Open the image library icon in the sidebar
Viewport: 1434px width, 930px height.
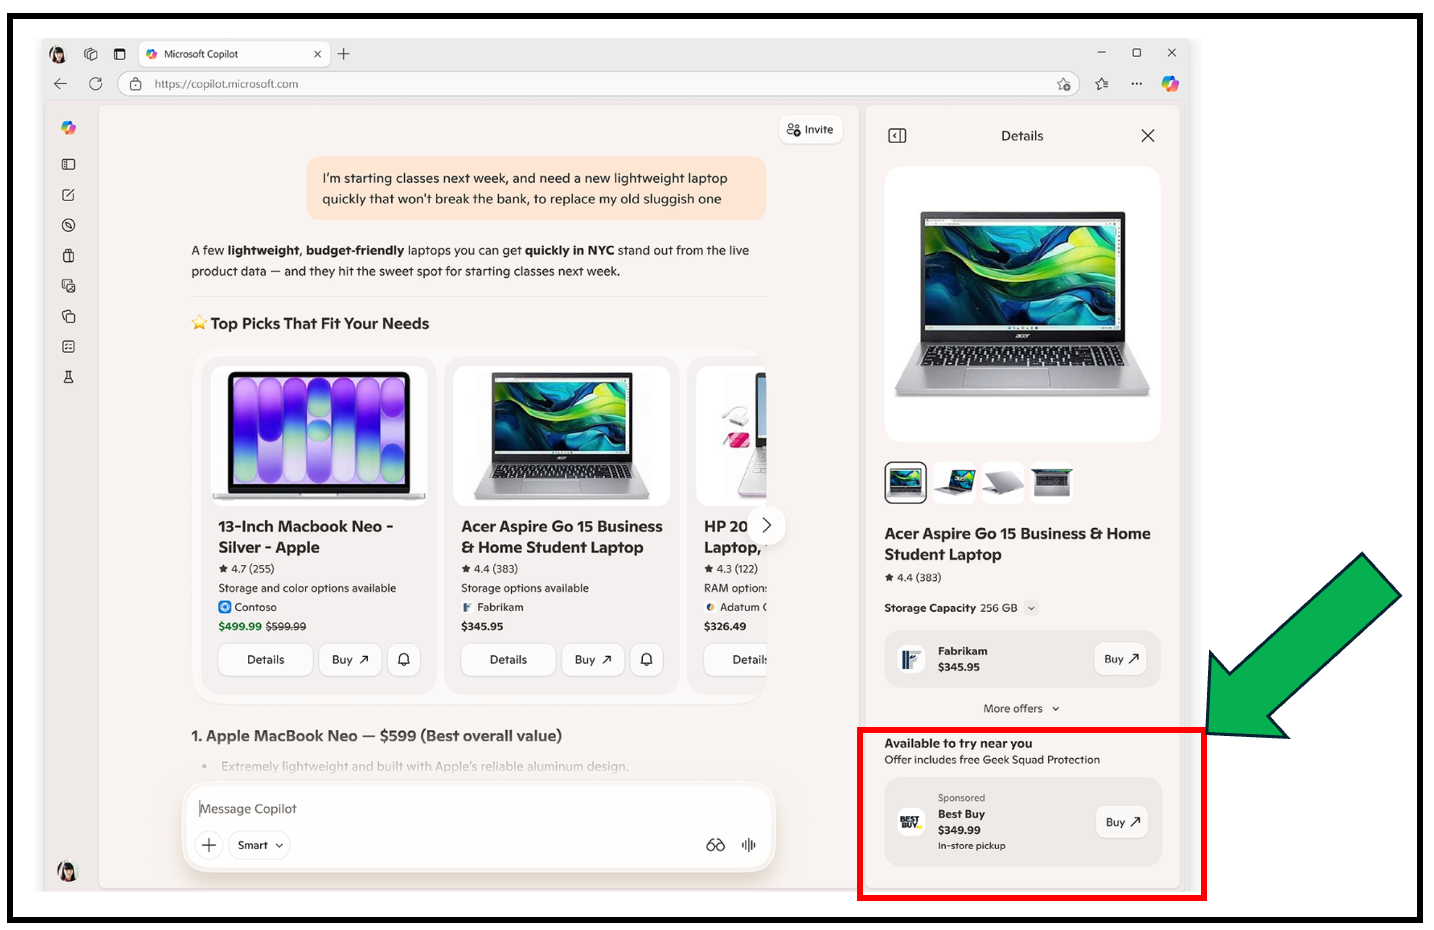pyautogui.click(x=68, y=286)
